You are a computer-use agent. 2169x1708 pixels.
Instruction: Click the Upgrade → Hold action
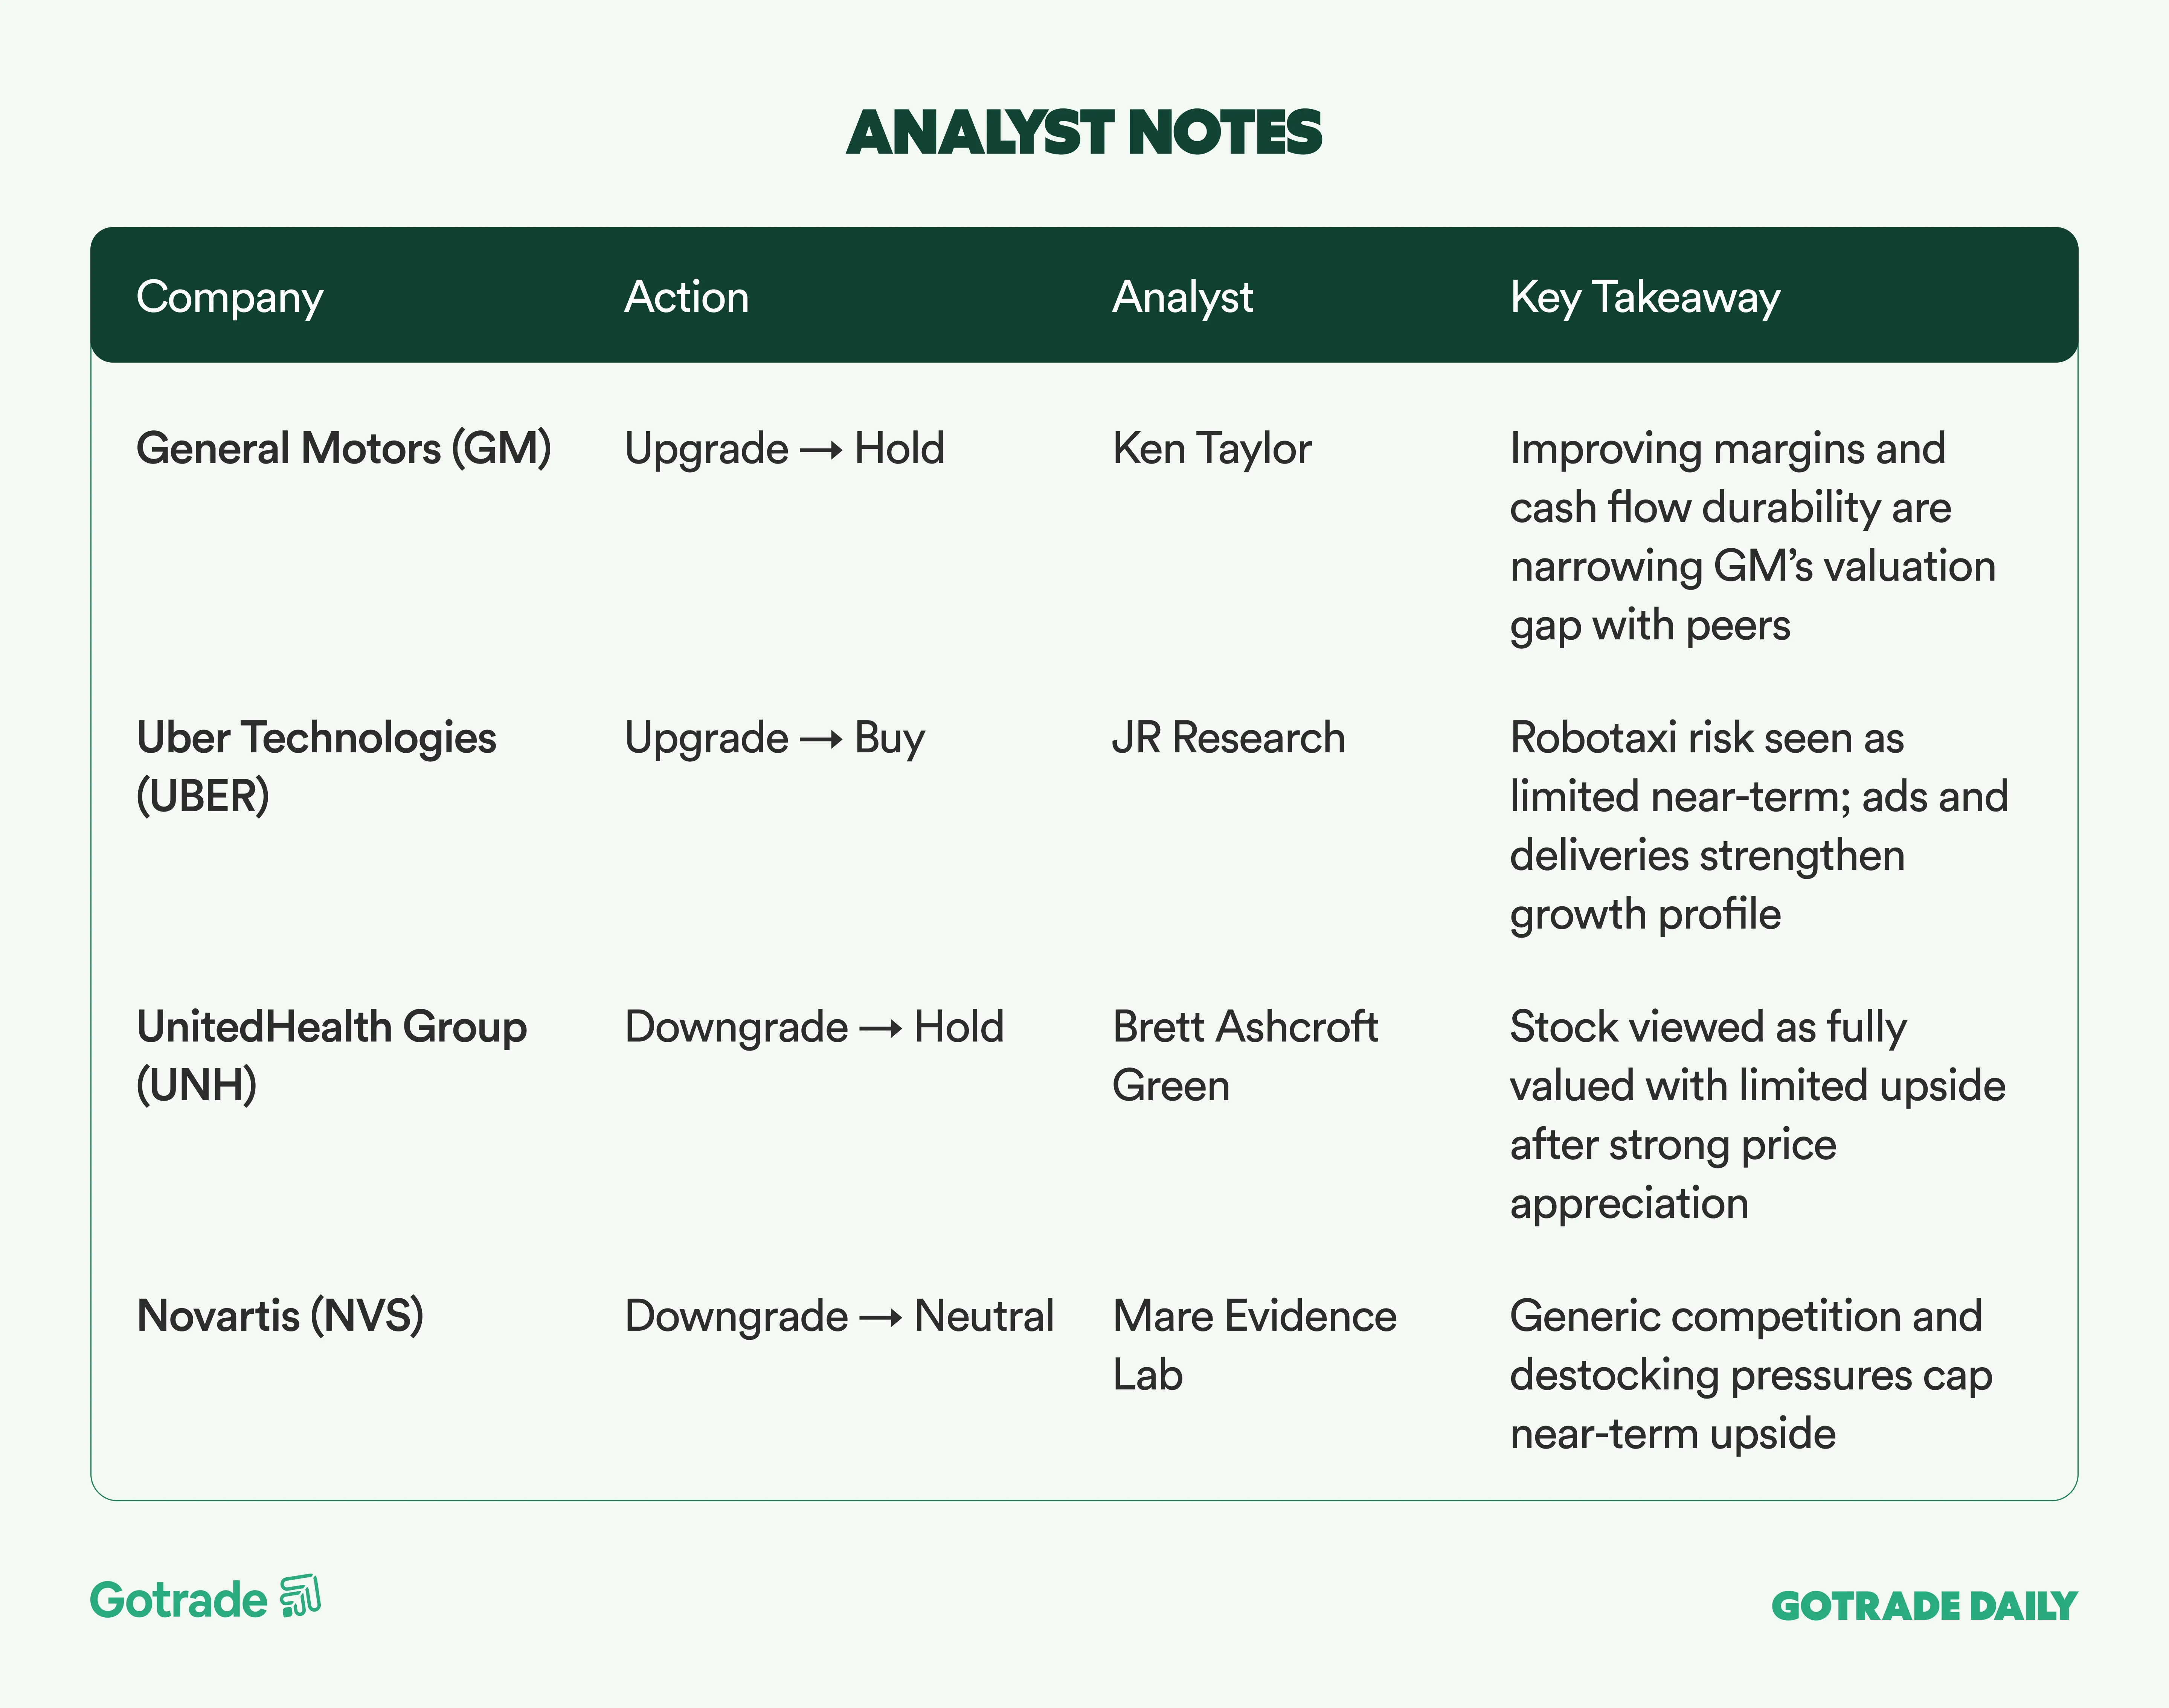click(x=784, y=448)
